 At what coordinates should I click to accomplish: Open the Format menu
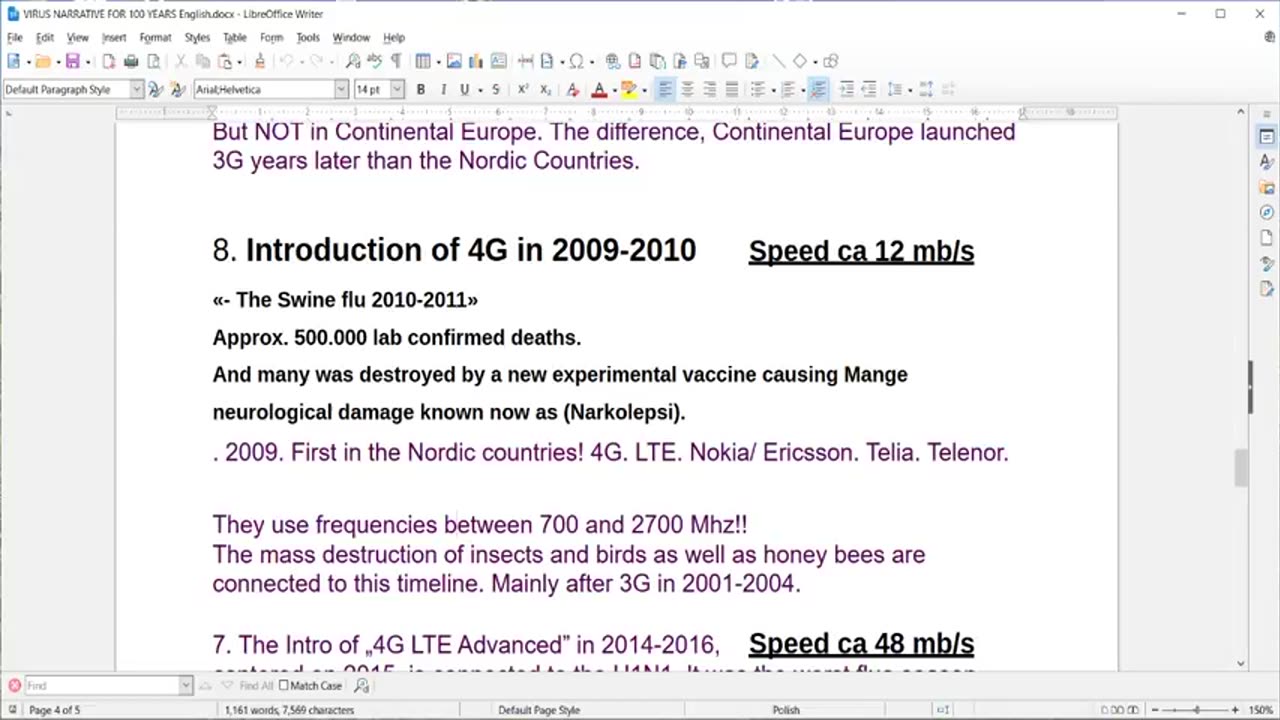[x=155, y=37]
